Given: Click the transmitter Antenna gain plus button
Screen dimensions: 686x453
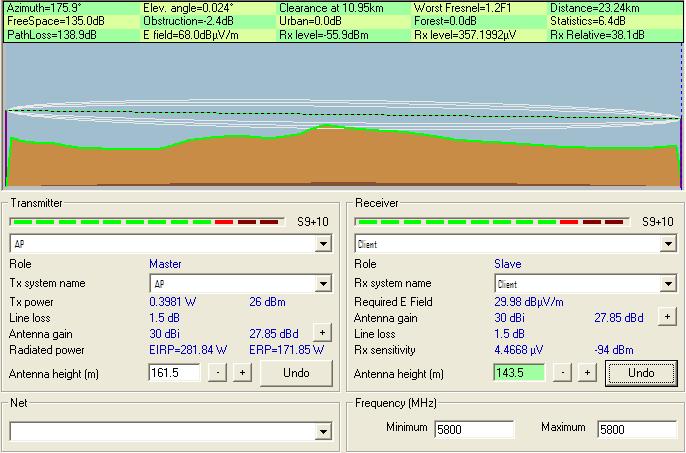Looking at the screenshot, I should (322, 333).
